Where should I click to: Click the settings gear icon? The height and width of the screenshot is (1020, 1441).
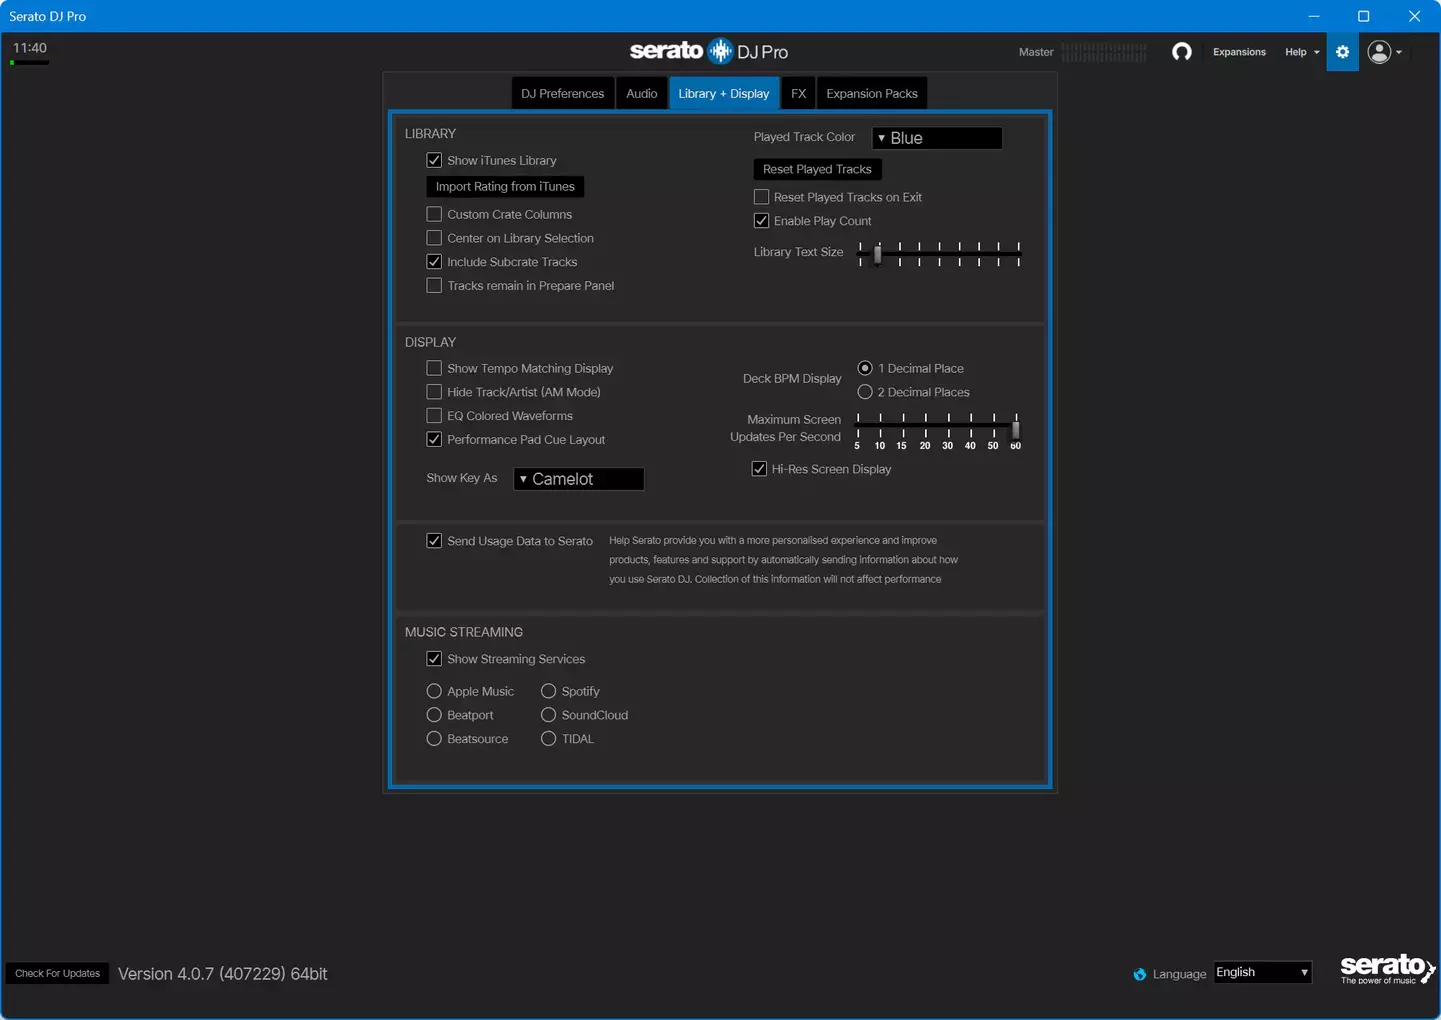click(1342, 52)
